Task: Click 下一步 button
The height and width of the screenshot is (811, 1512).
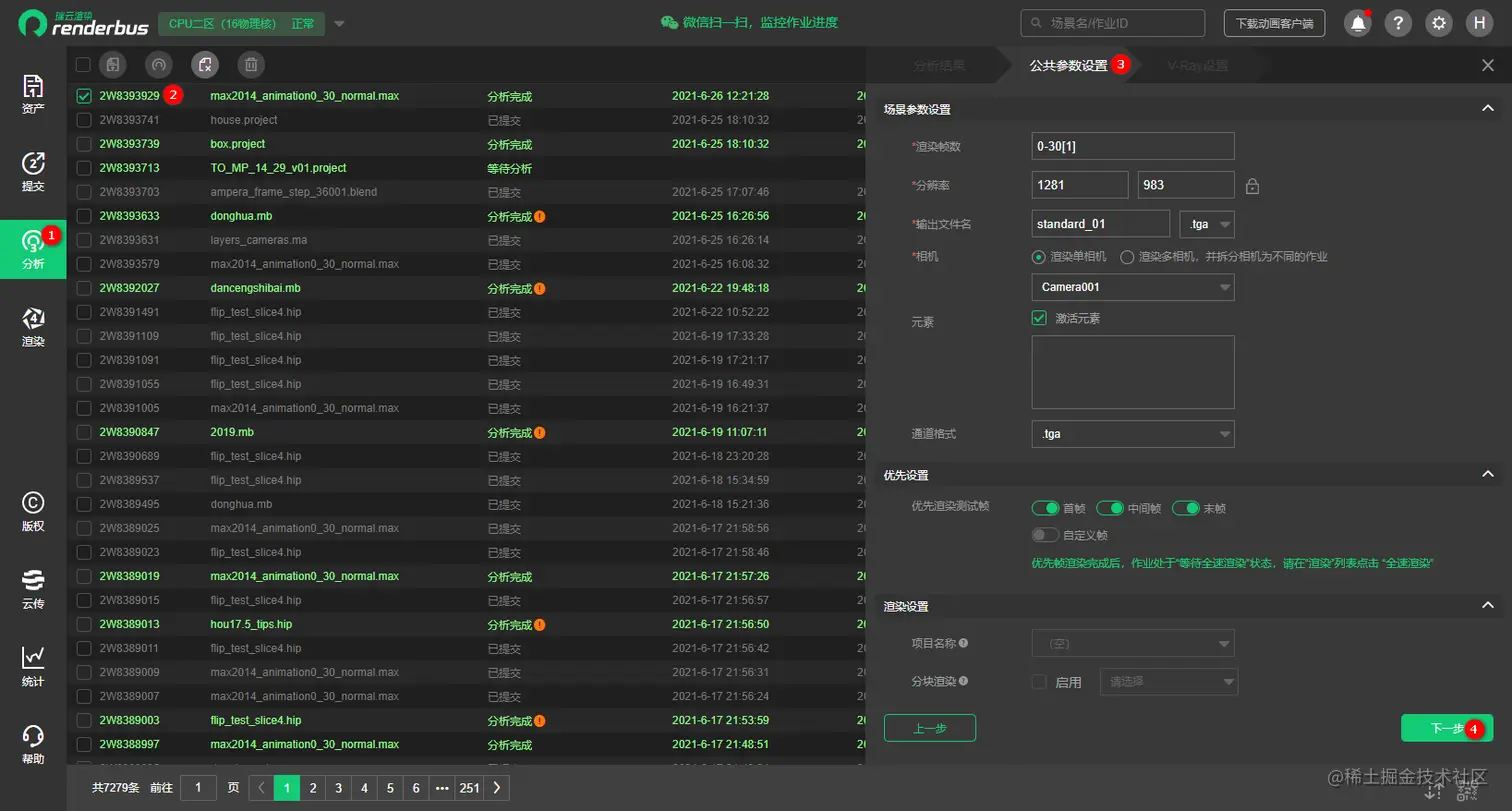Action: point(1447,728)
